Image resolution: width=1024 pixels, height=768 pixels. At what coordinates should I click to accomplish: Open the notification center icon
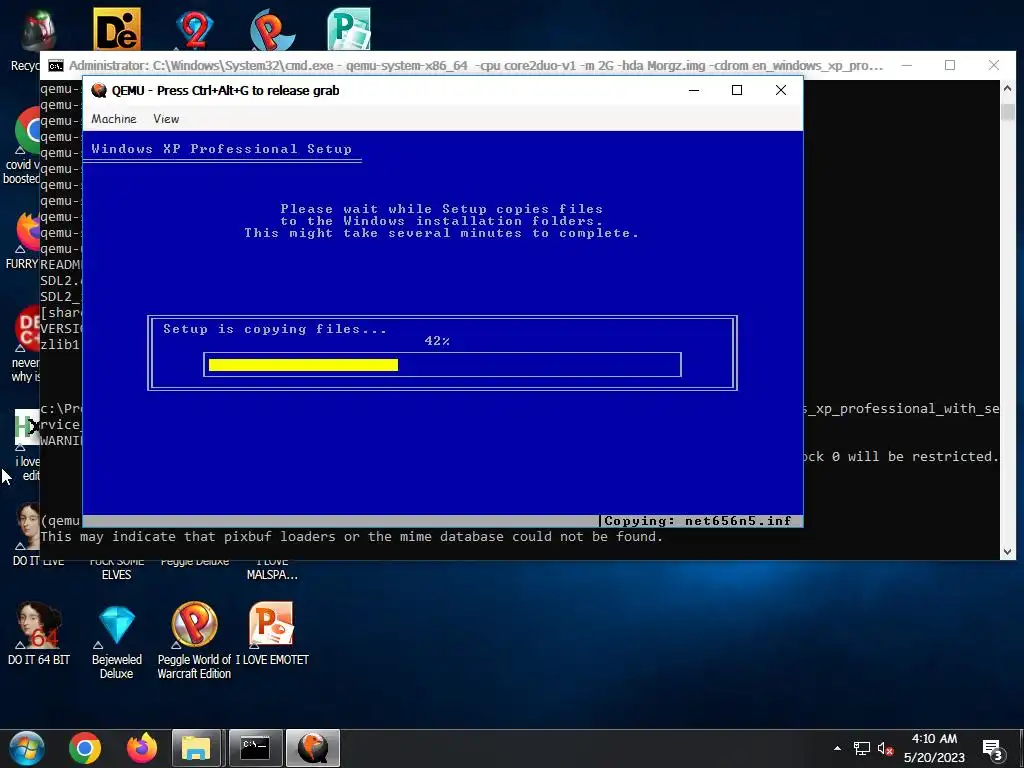point(992,750)
